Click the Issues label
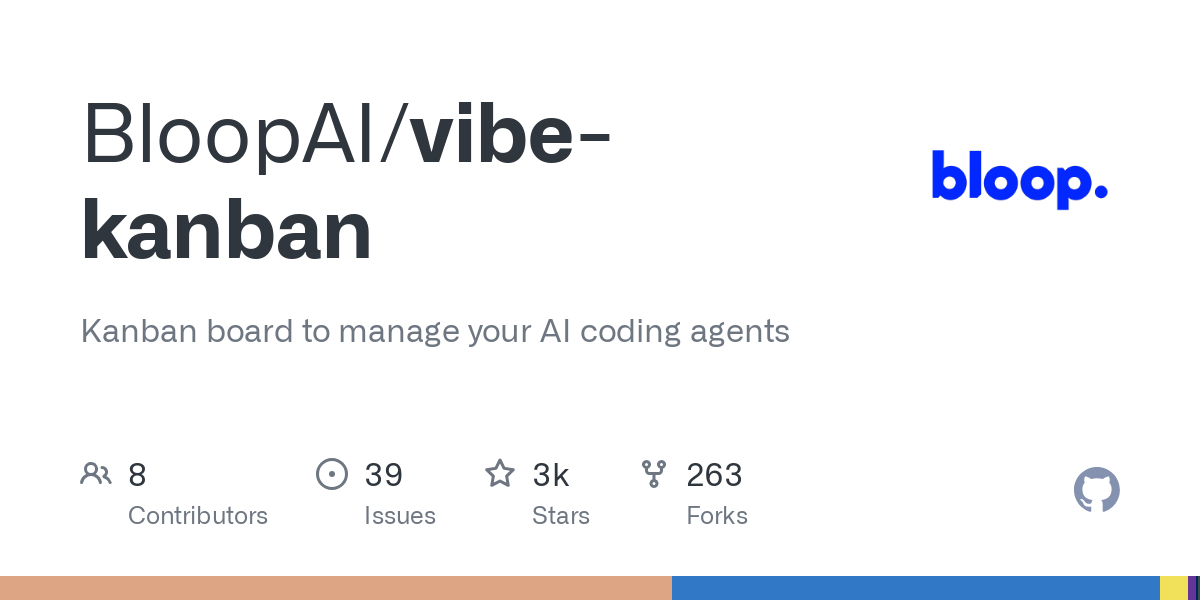This screenshot has height=600, width=1200. tap(400, 516)
